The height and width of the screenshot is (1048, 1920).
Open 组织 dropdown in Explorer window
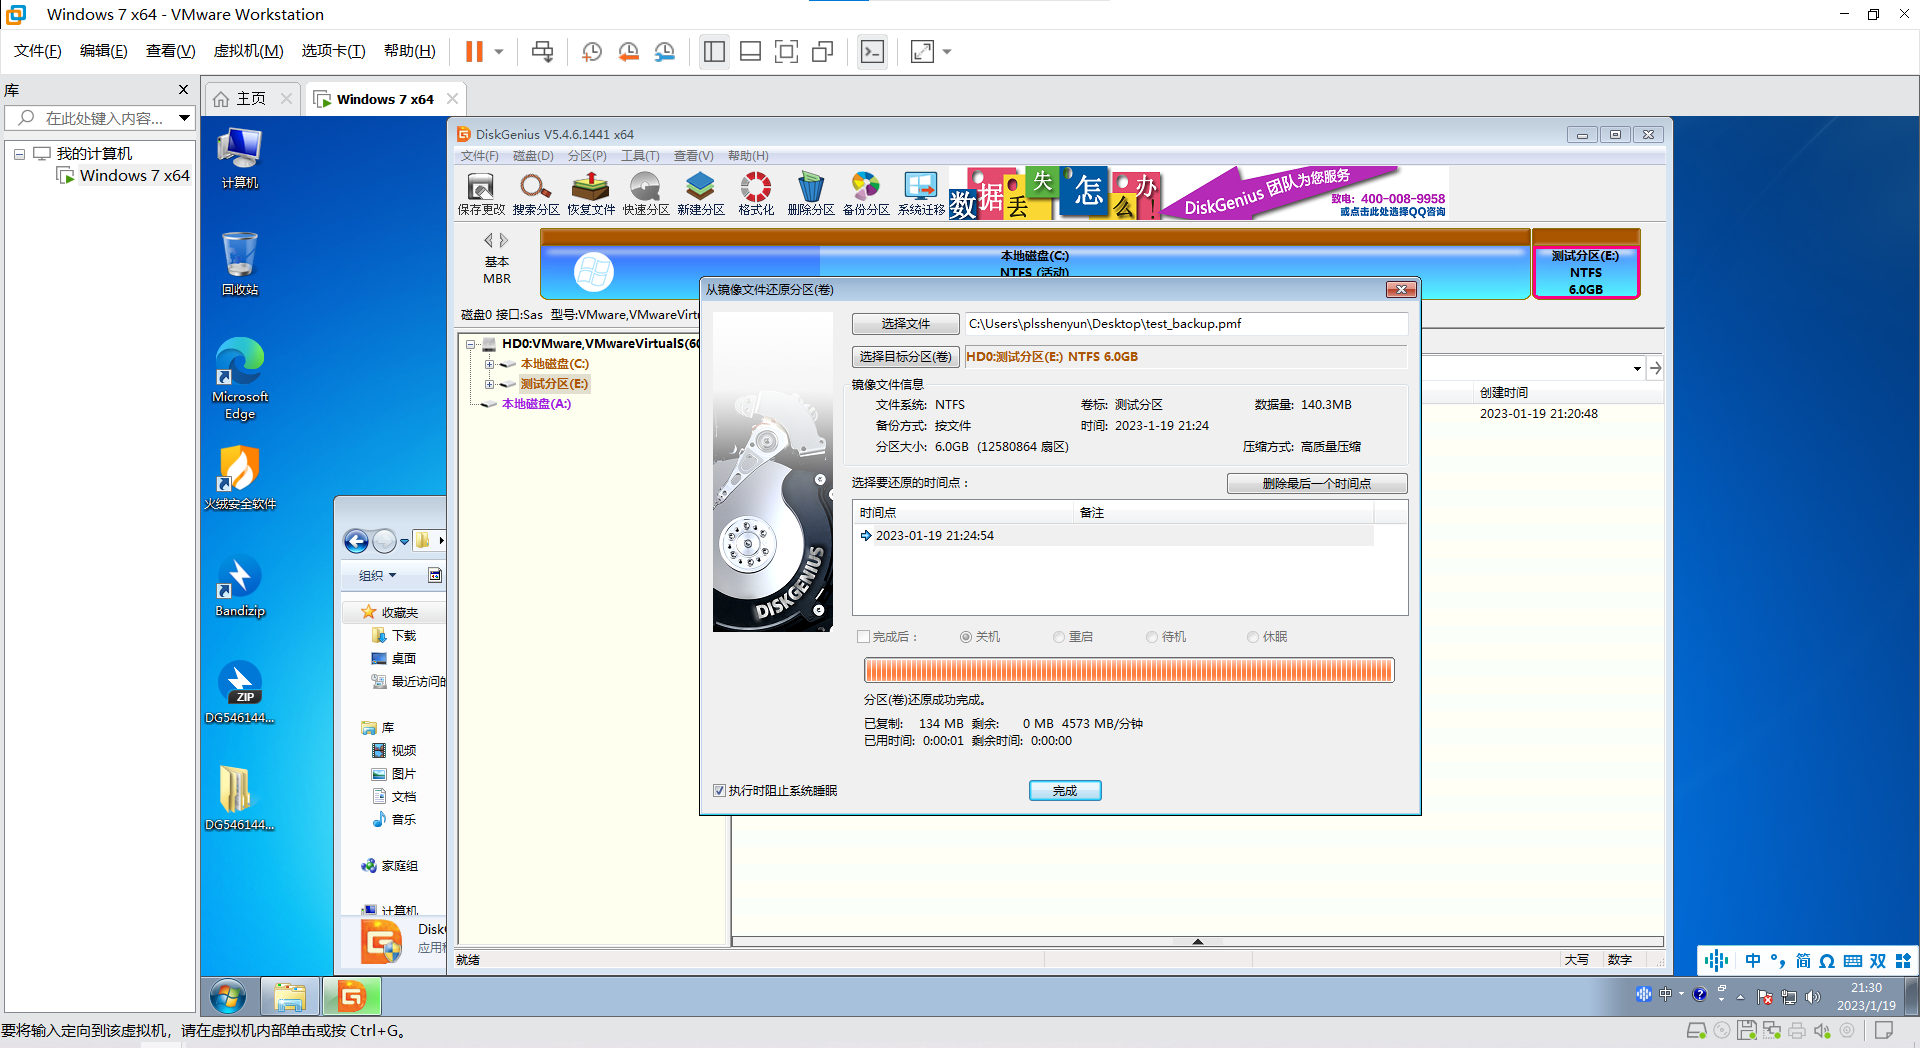tap(378, 576)
